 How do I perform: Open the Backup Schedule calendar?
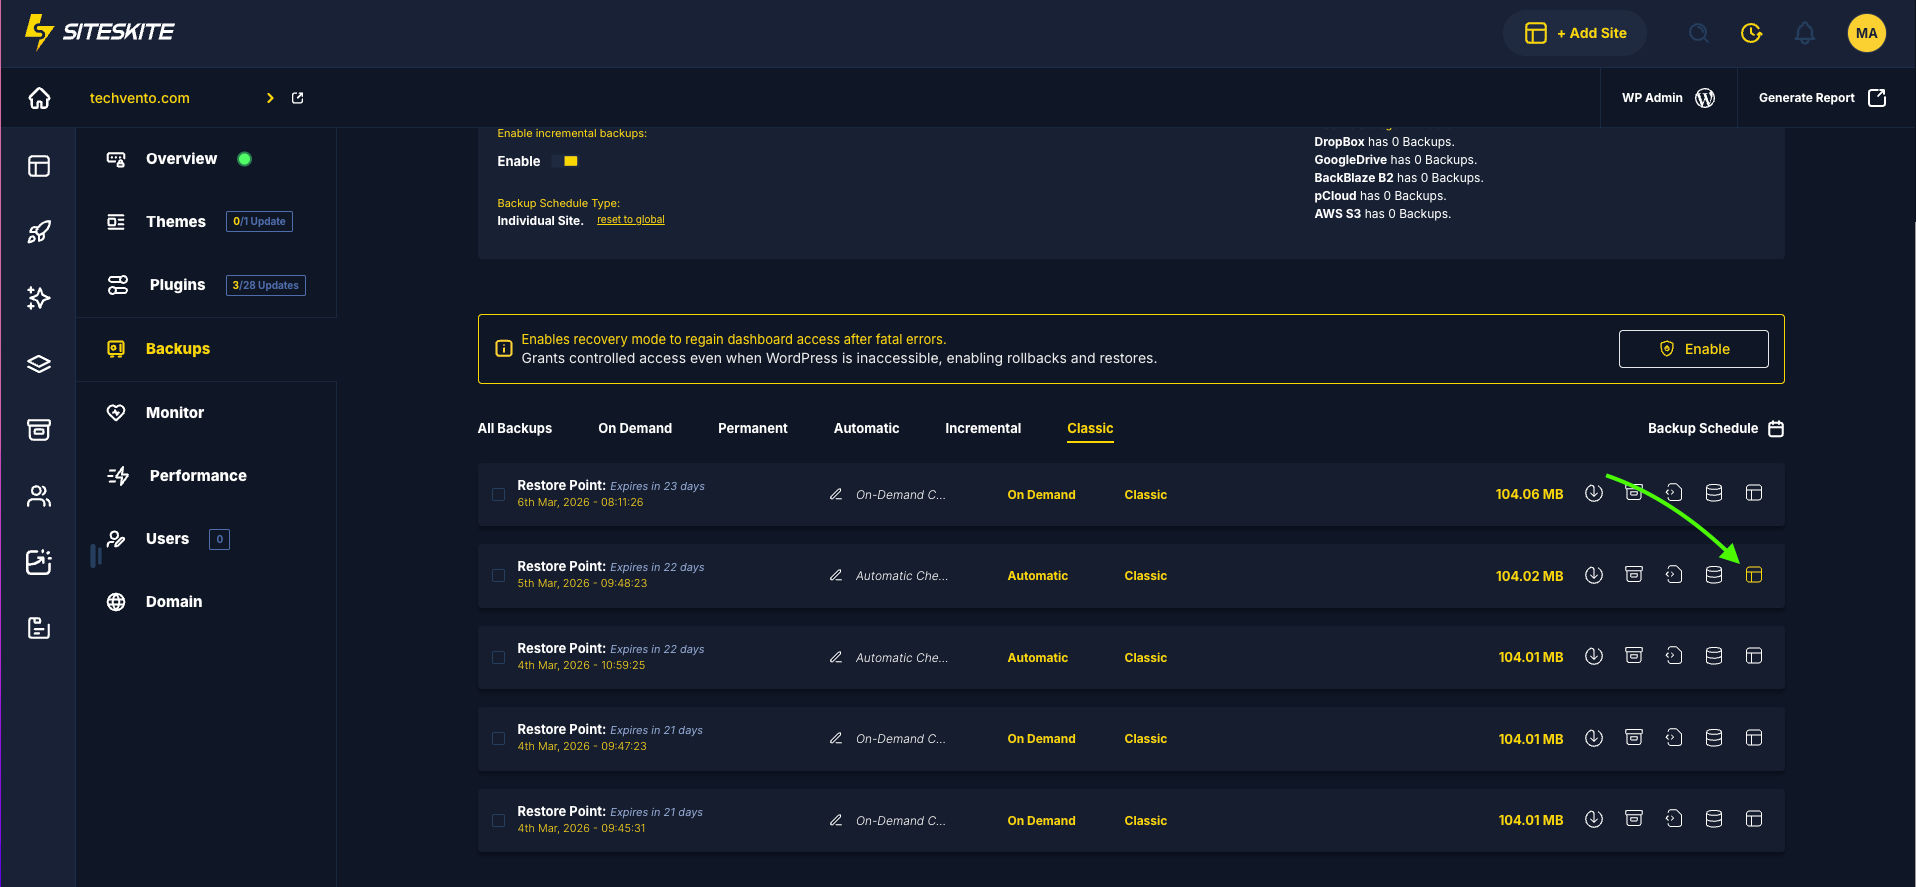[1775, 429]
